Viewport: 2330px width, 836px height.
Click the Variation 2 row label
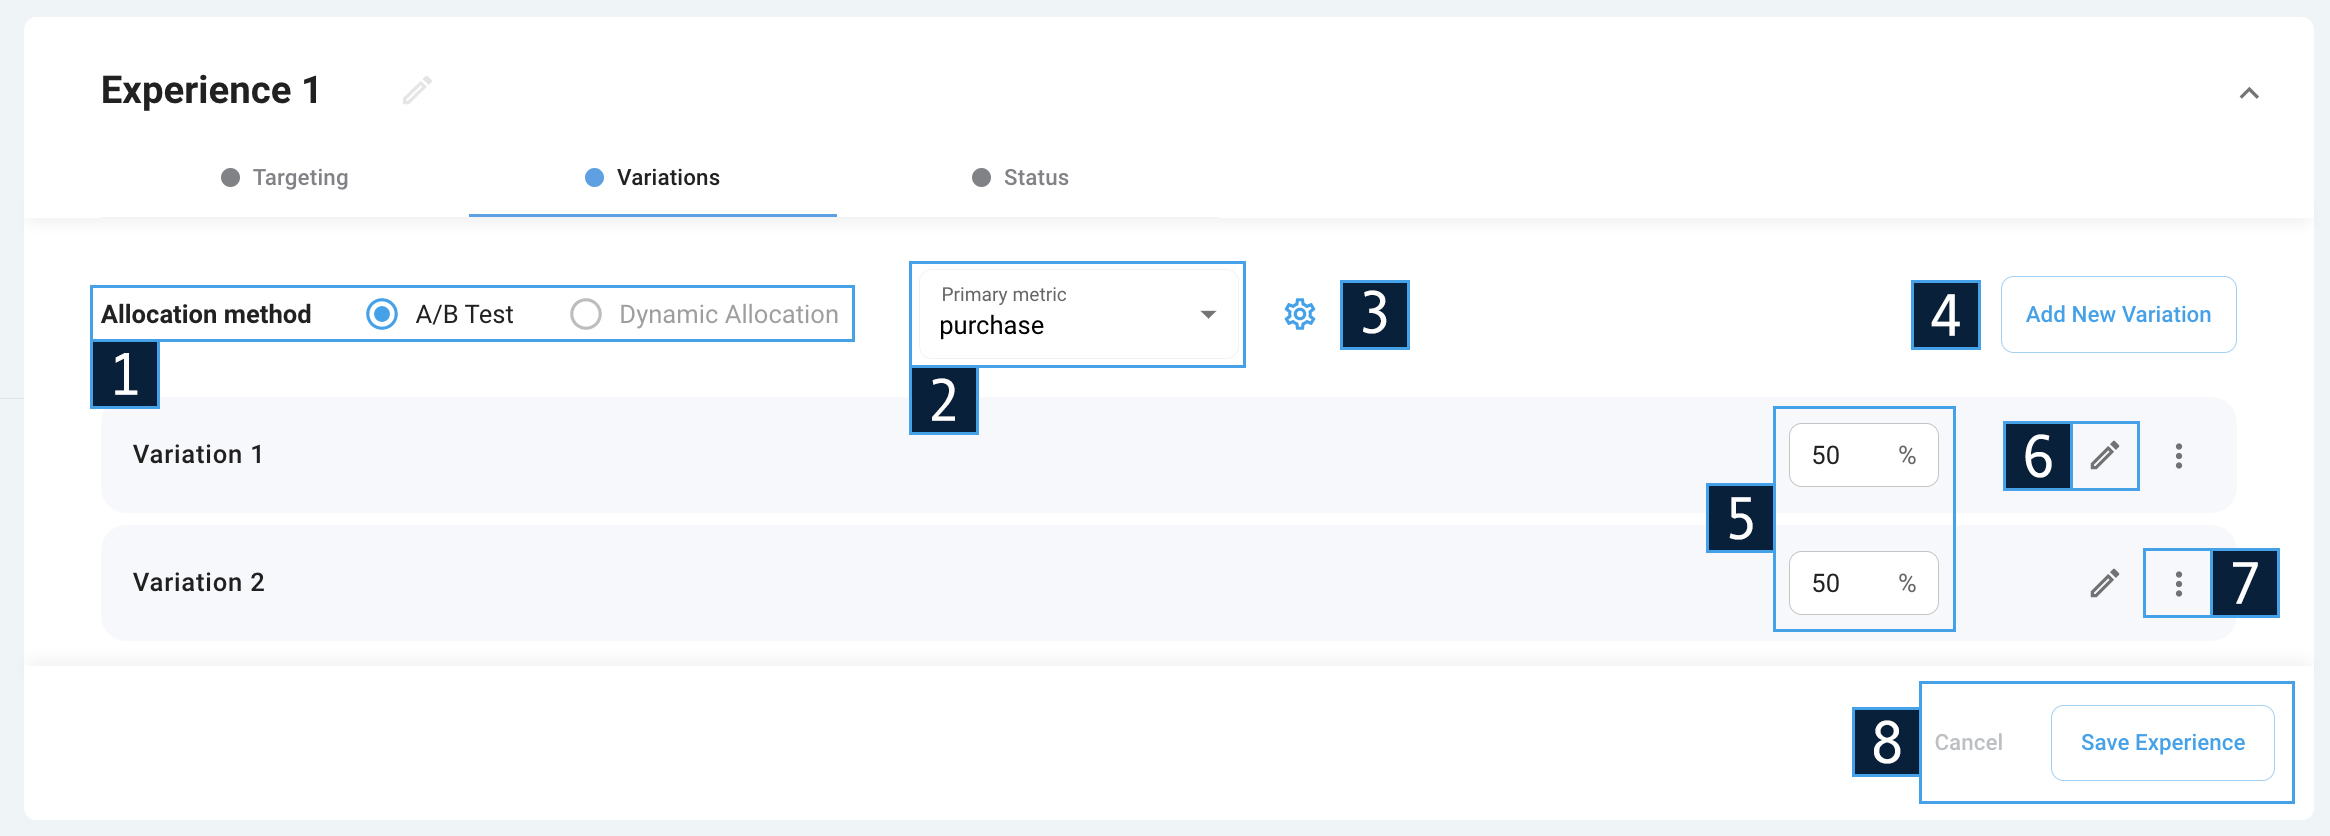tap(199, 582)
